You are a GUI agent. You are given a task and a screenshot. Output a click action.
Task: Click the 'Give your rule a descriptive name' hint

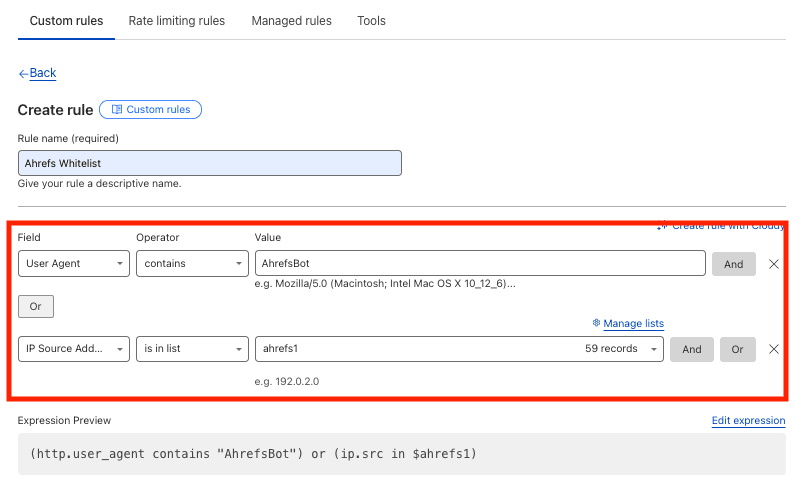(x=99, y=183)
